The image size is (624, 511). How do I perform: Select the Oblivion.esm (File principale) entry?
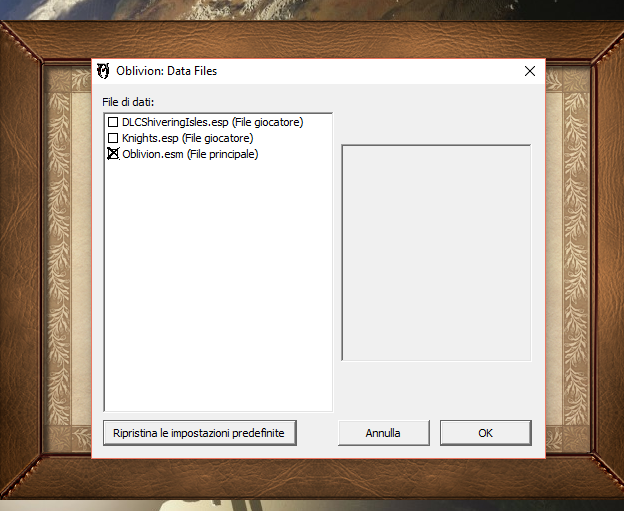click(x=190, y=154)
